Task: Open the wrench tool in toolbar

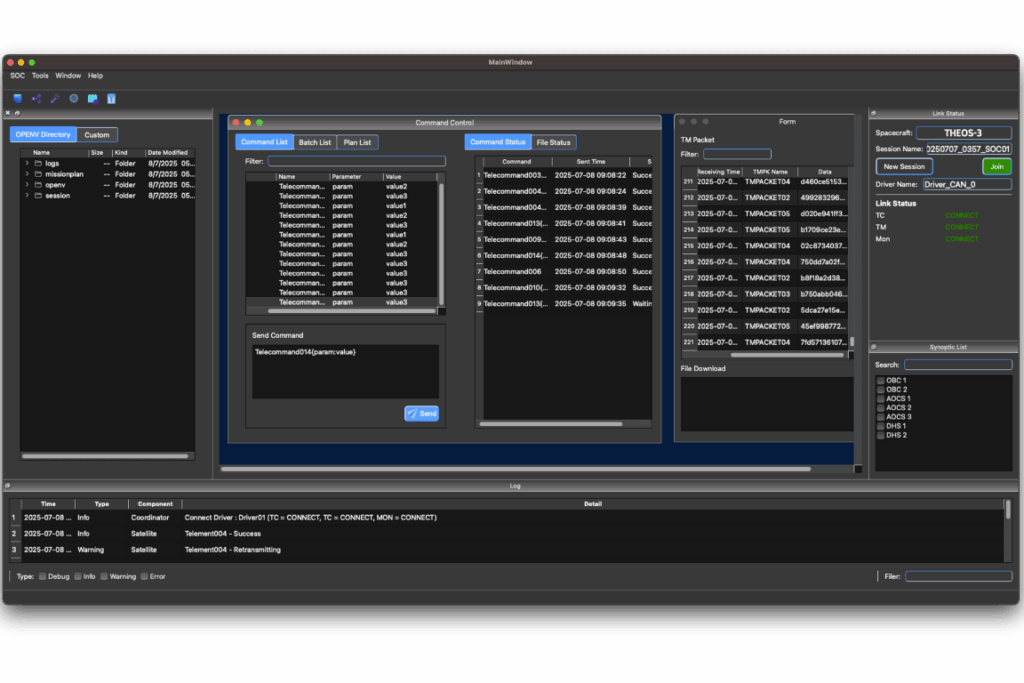Action: click(55, 98)
